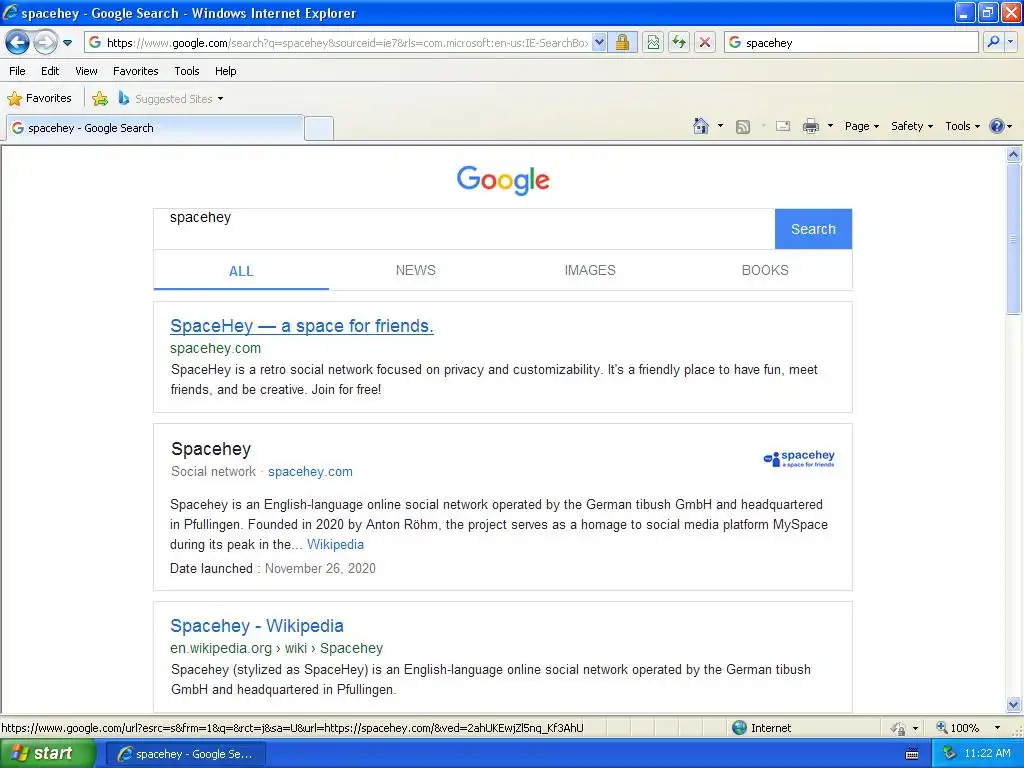1024x768 pixels.
Task: Open the Wikipedia link after the description
Action: pyautogui.click(x=335, y=545)
